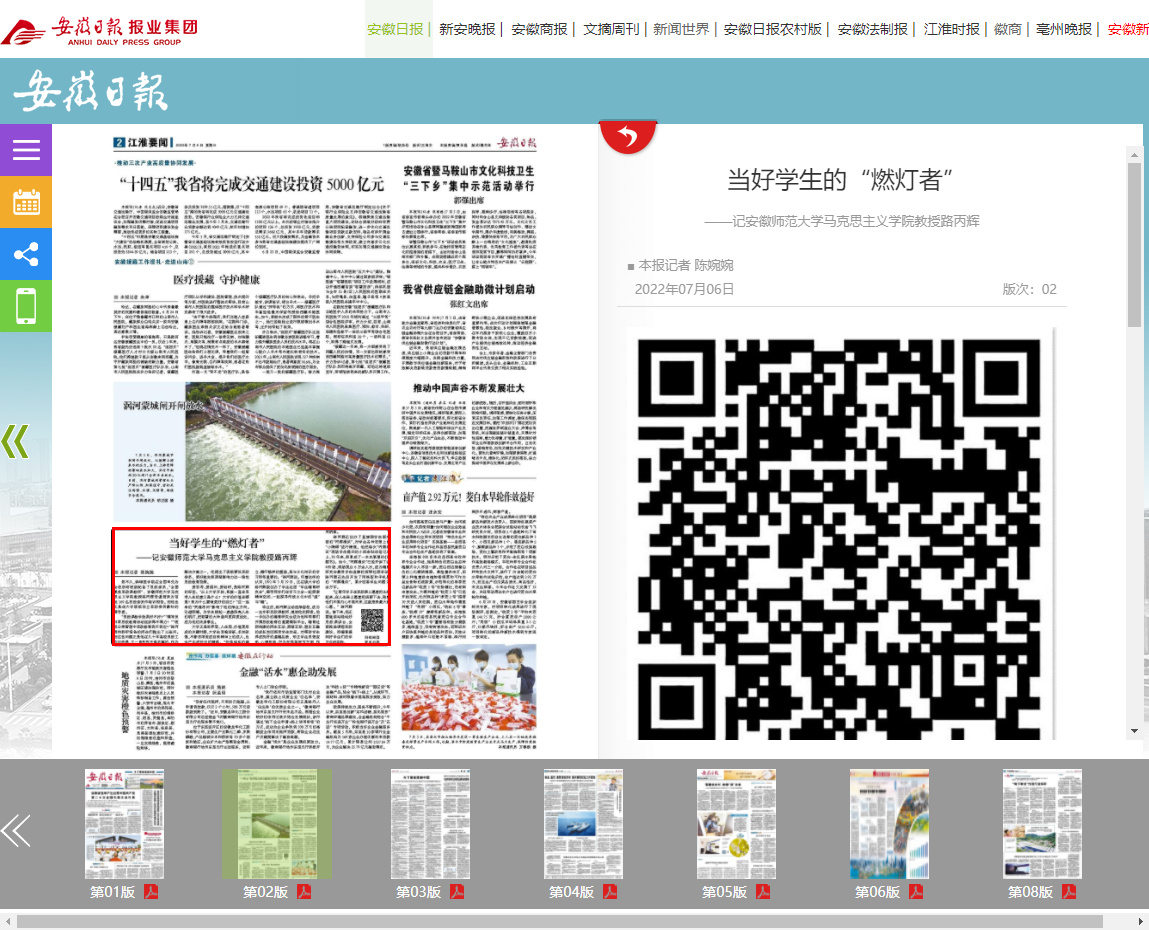Select the highlighted 当好学生的"燃灯者" article

(251, 586)
